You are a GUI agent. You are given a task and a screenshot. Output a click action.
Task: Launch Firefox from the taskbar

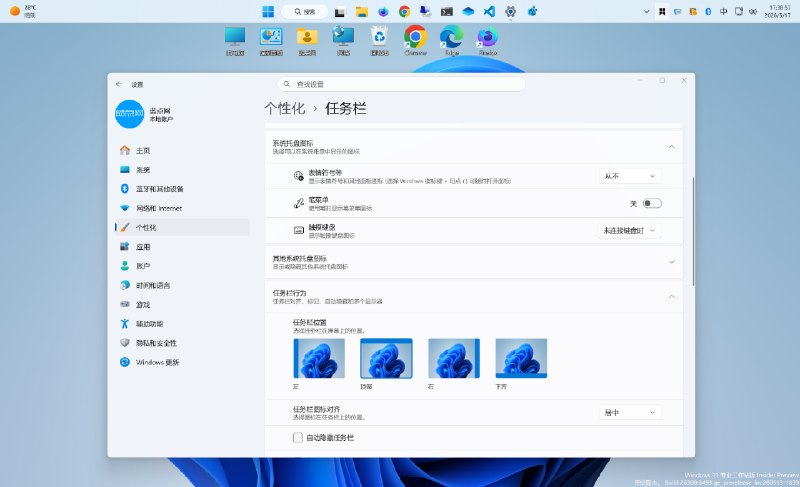(383, 11)
